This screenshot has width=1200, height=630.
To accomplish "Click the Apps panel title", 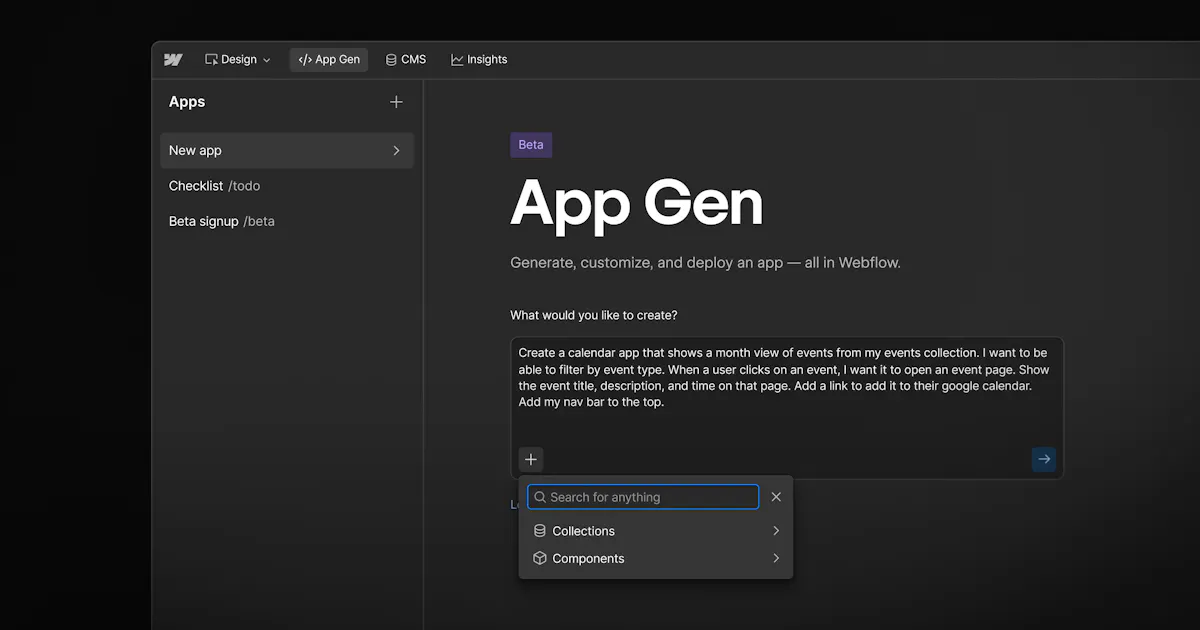I will (x=187, y=102).
